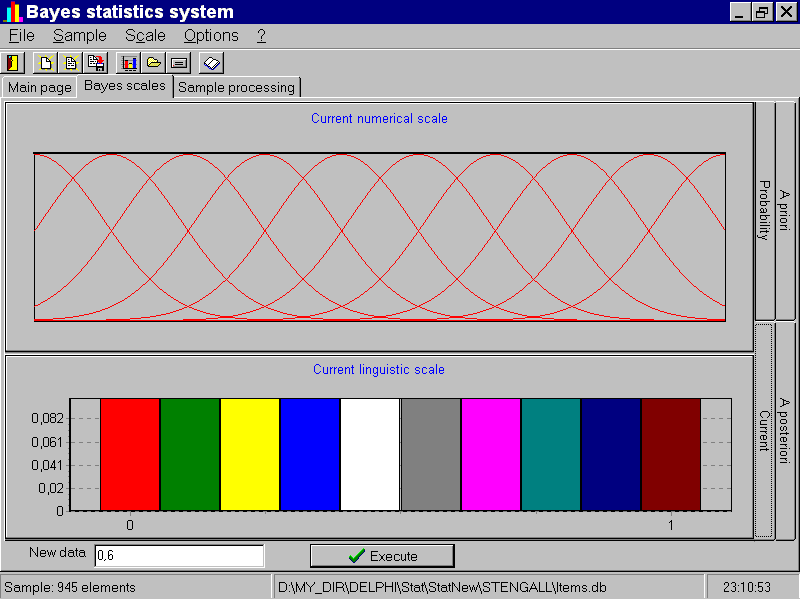Viewport: 800px width, 600px height.
Task: Click the maroon bar in linguistic scale
Action: 671,455
